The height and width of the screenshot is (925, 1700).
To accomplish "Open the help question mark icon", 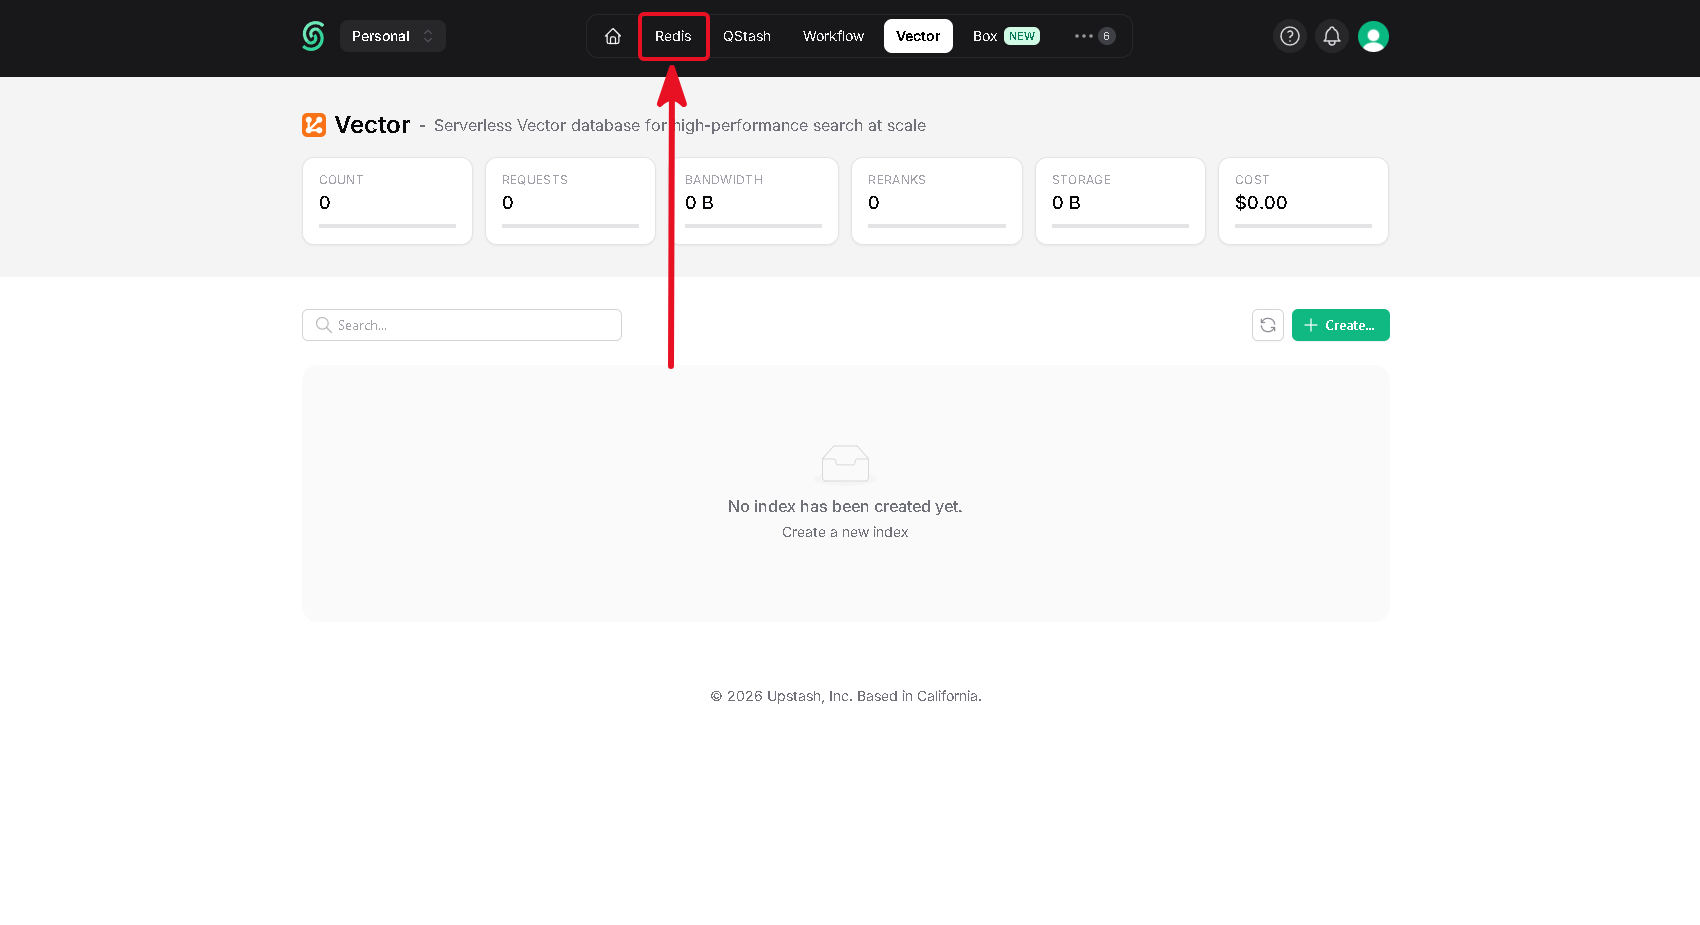I will click(1290, 36).
